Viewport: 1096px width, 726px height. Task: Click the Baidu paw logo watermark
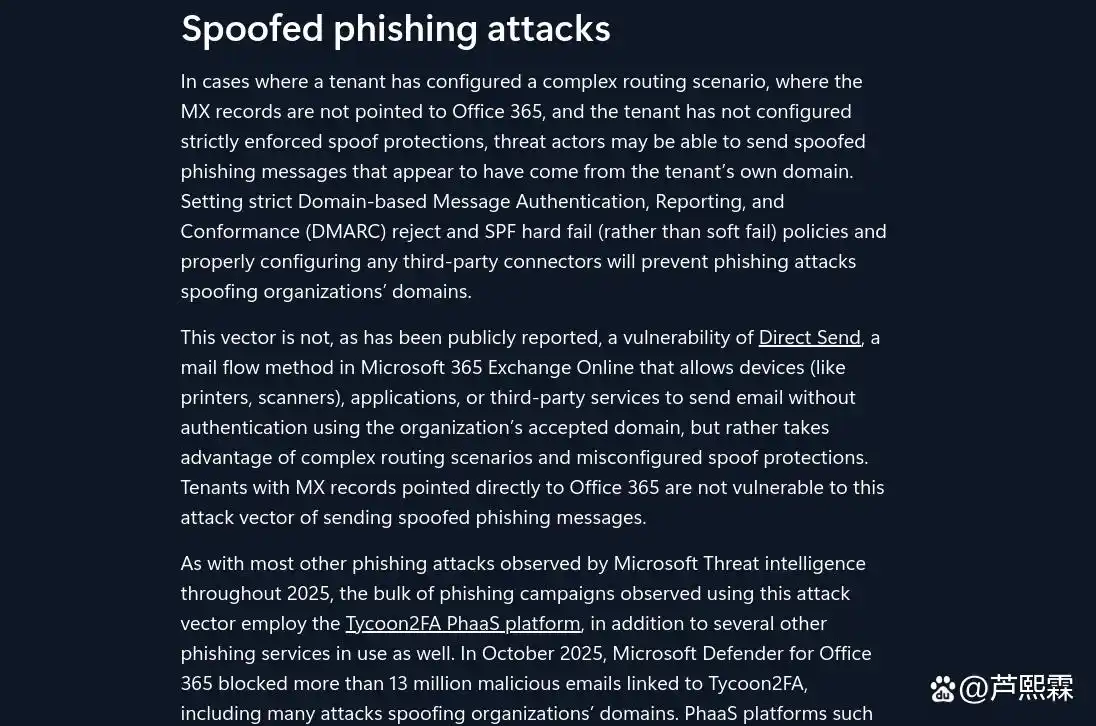tap(942, 689)
